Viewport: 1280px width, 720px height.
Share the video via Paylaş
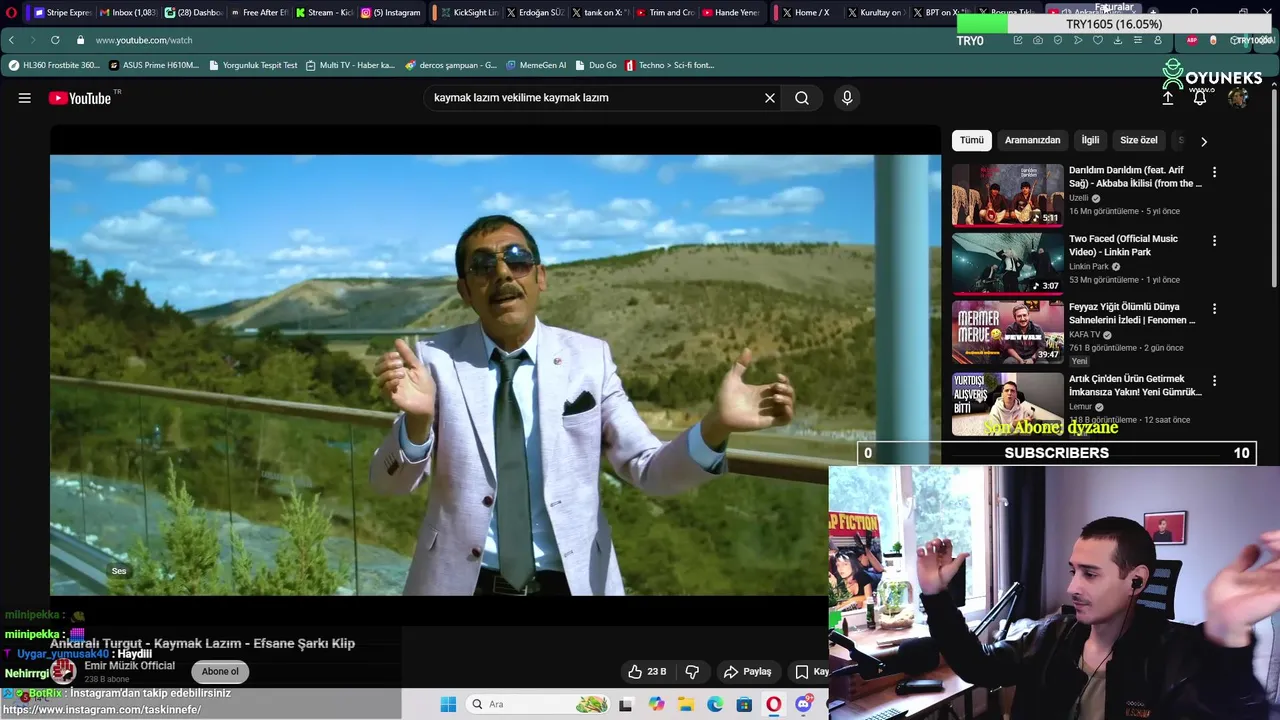tap(748, 672)
